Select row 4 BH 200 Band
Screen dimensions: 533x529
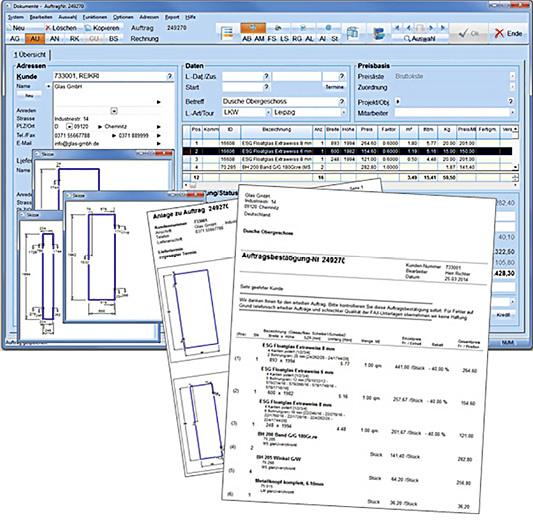[347, 167]
